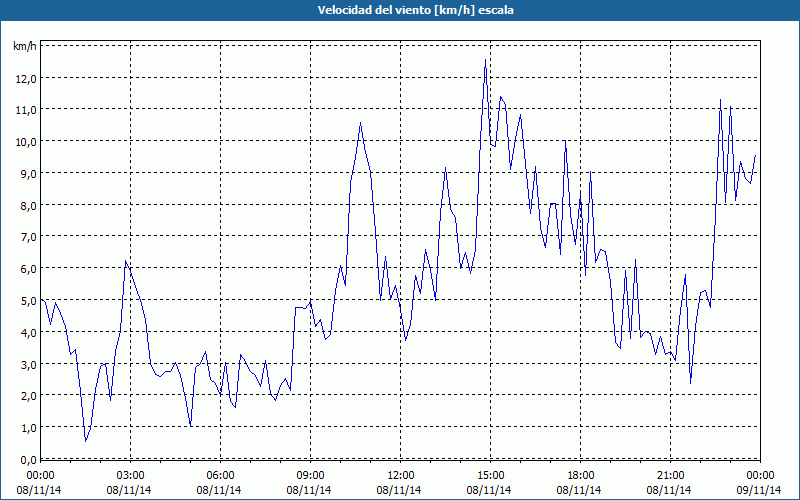Viewport: 800px width, 500px height.
Task: Click the '2,0' y-axis label
Action: (29, 396)
